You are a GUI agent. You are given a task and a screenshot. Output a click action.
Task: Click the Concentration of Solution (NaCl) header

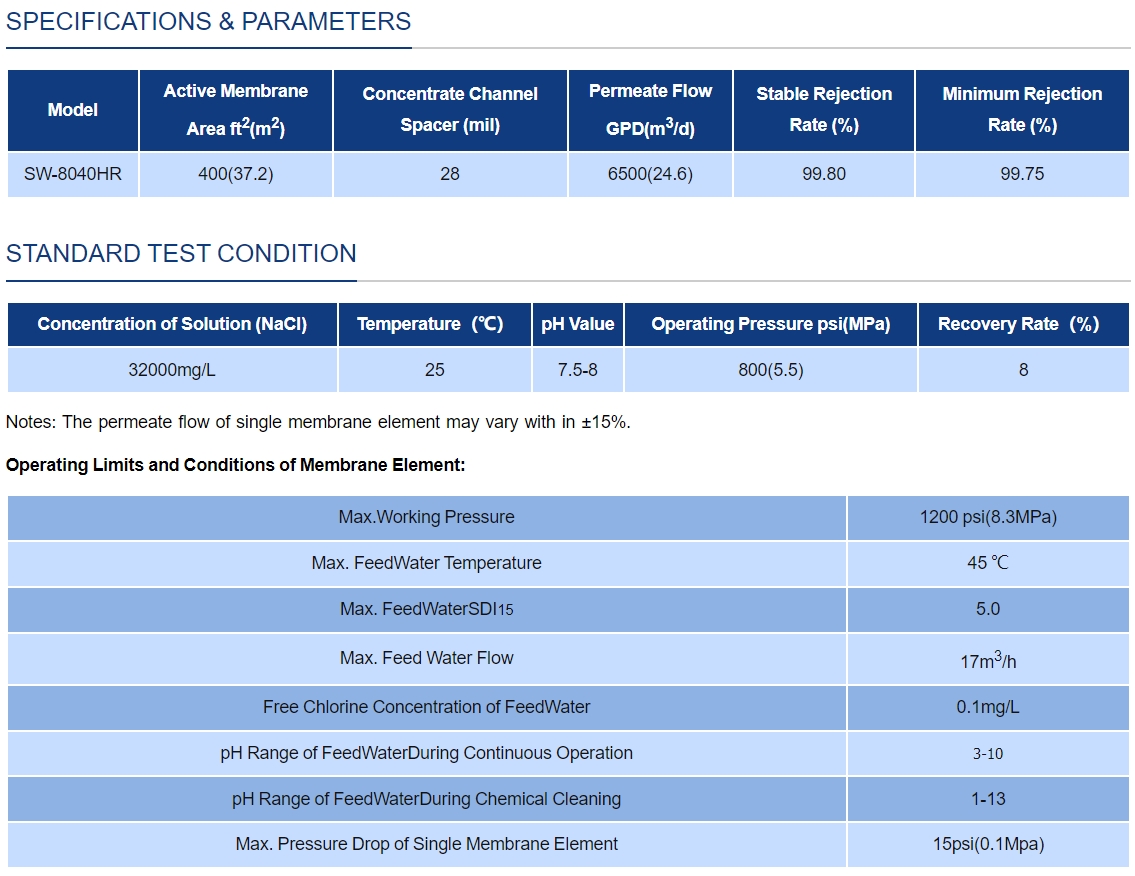click(172, 324)
